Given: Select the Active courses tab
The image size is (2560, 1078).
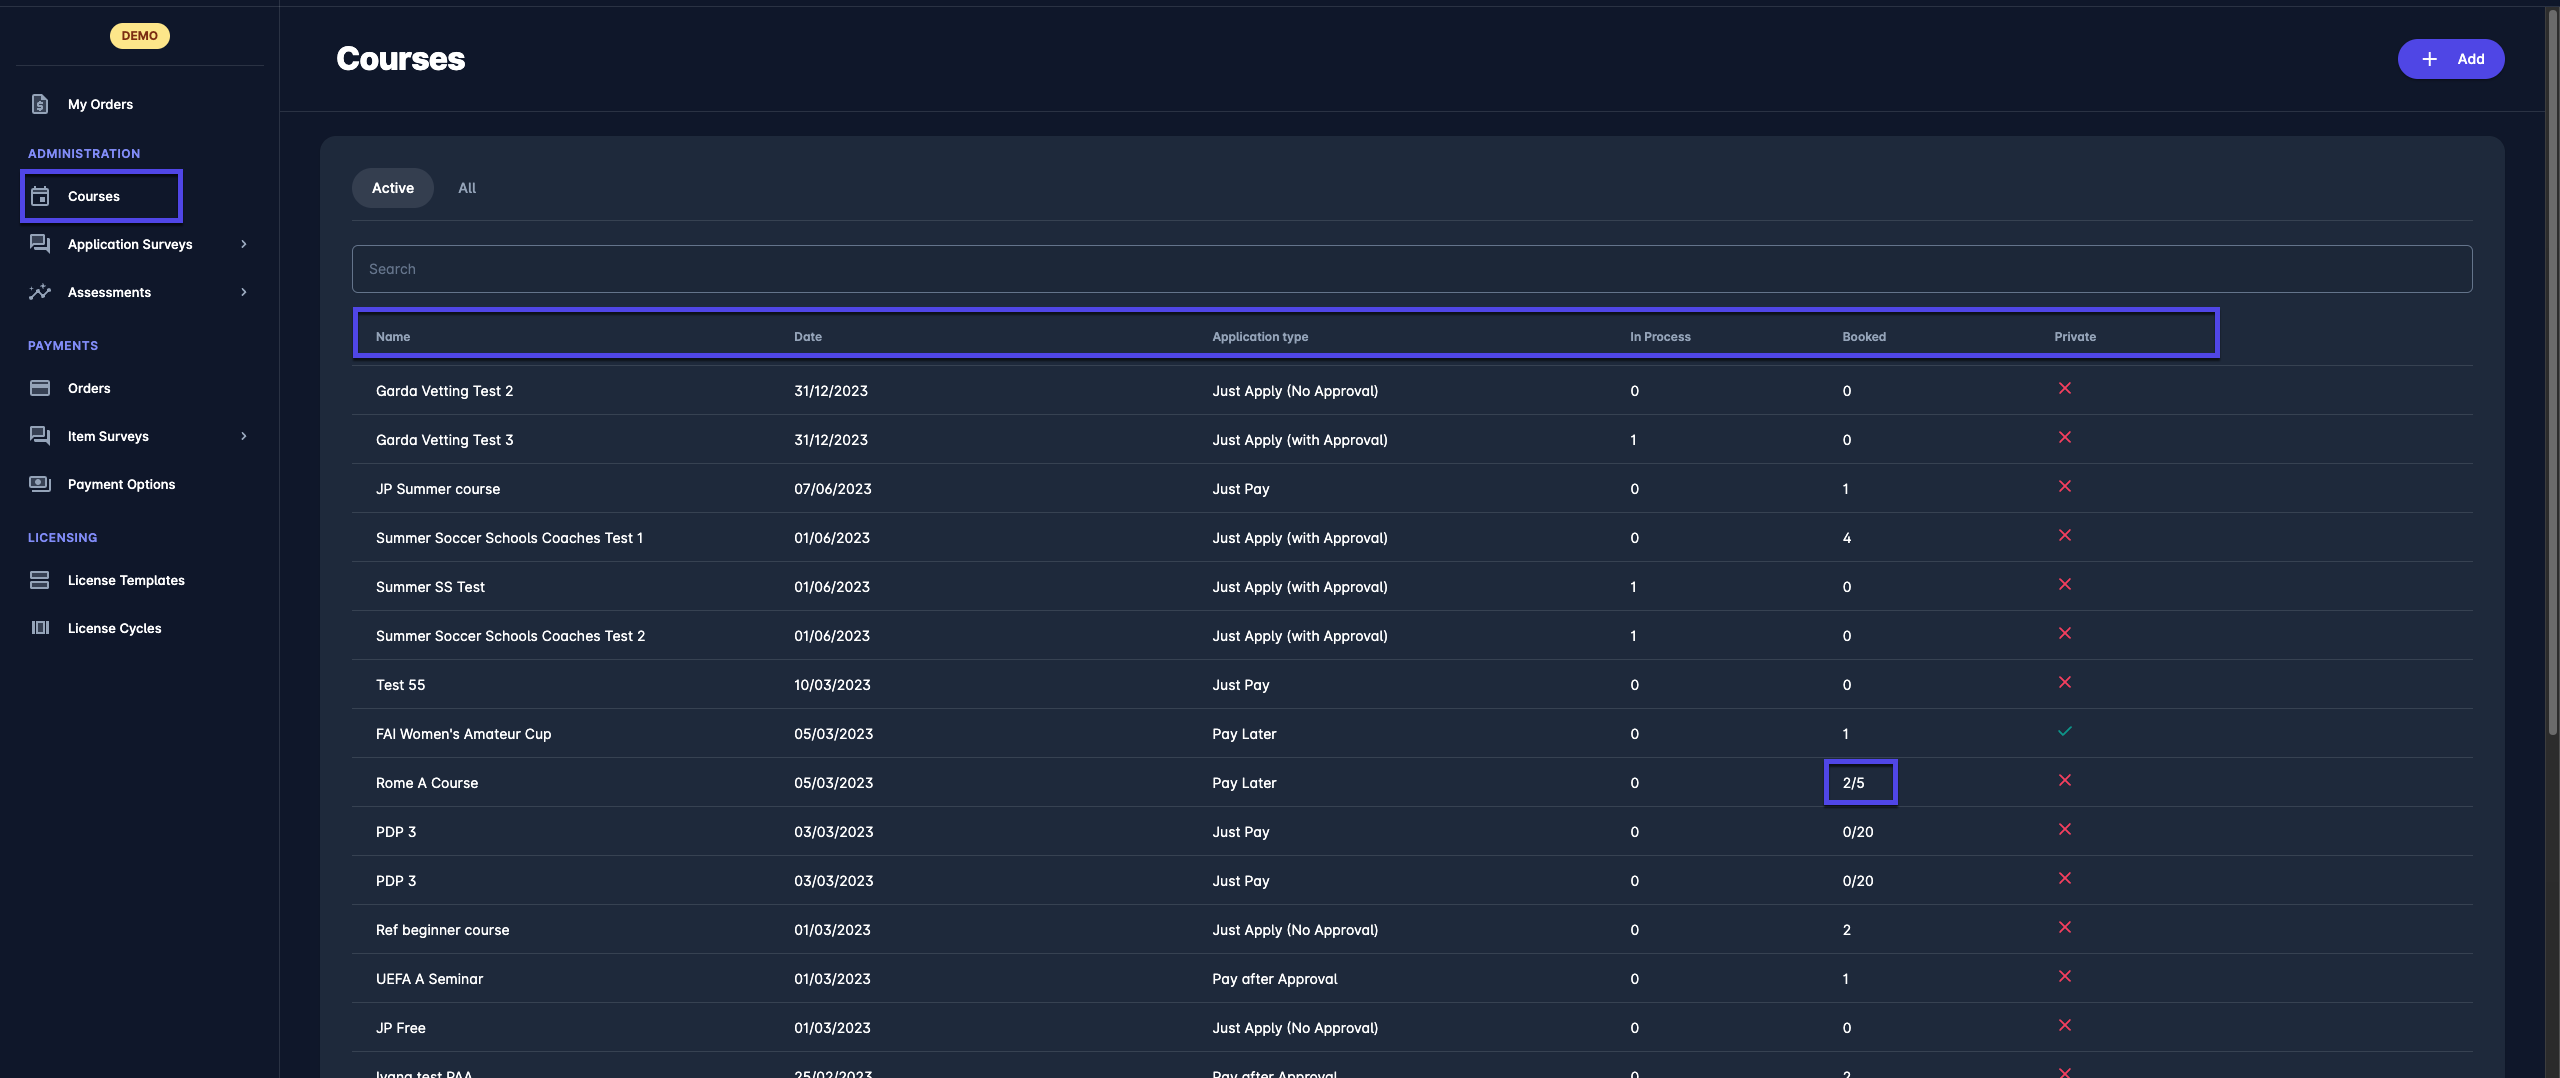Looking at the screenshot, I should pos(393,188).
